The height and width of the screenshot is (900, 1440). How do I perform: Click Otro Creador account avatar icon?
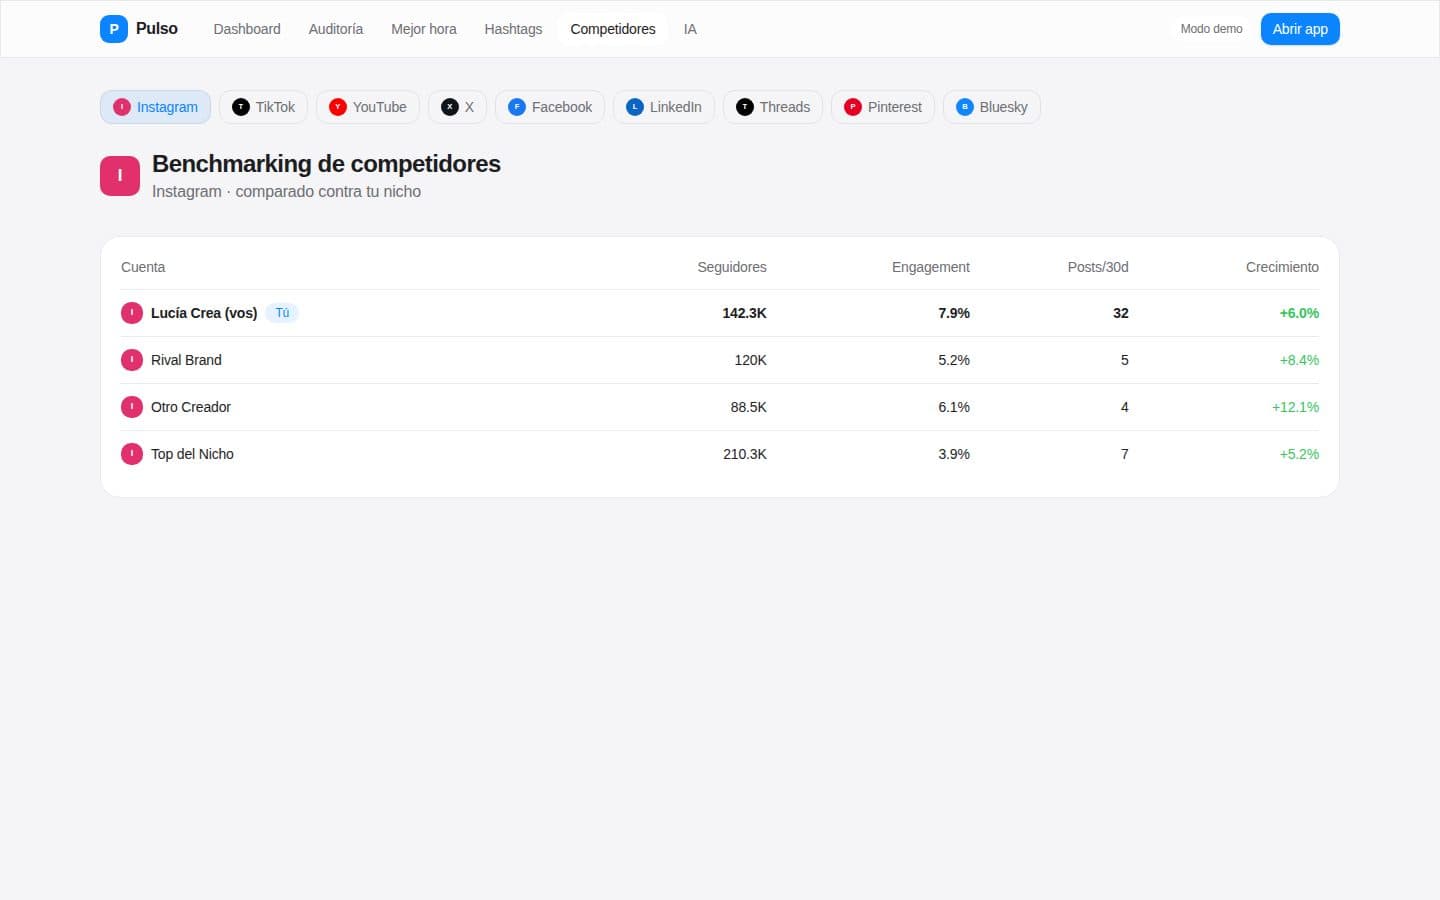[x=132, y=407]
